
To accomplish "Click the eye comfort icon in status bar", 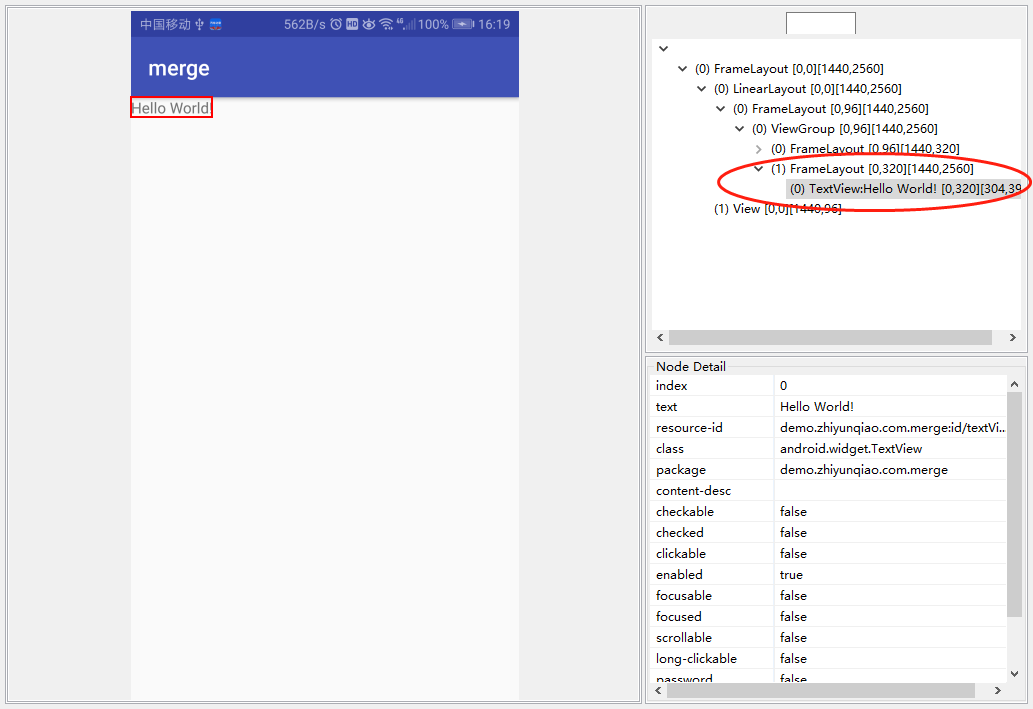I will pyautogui.click(x=369, y=24).
